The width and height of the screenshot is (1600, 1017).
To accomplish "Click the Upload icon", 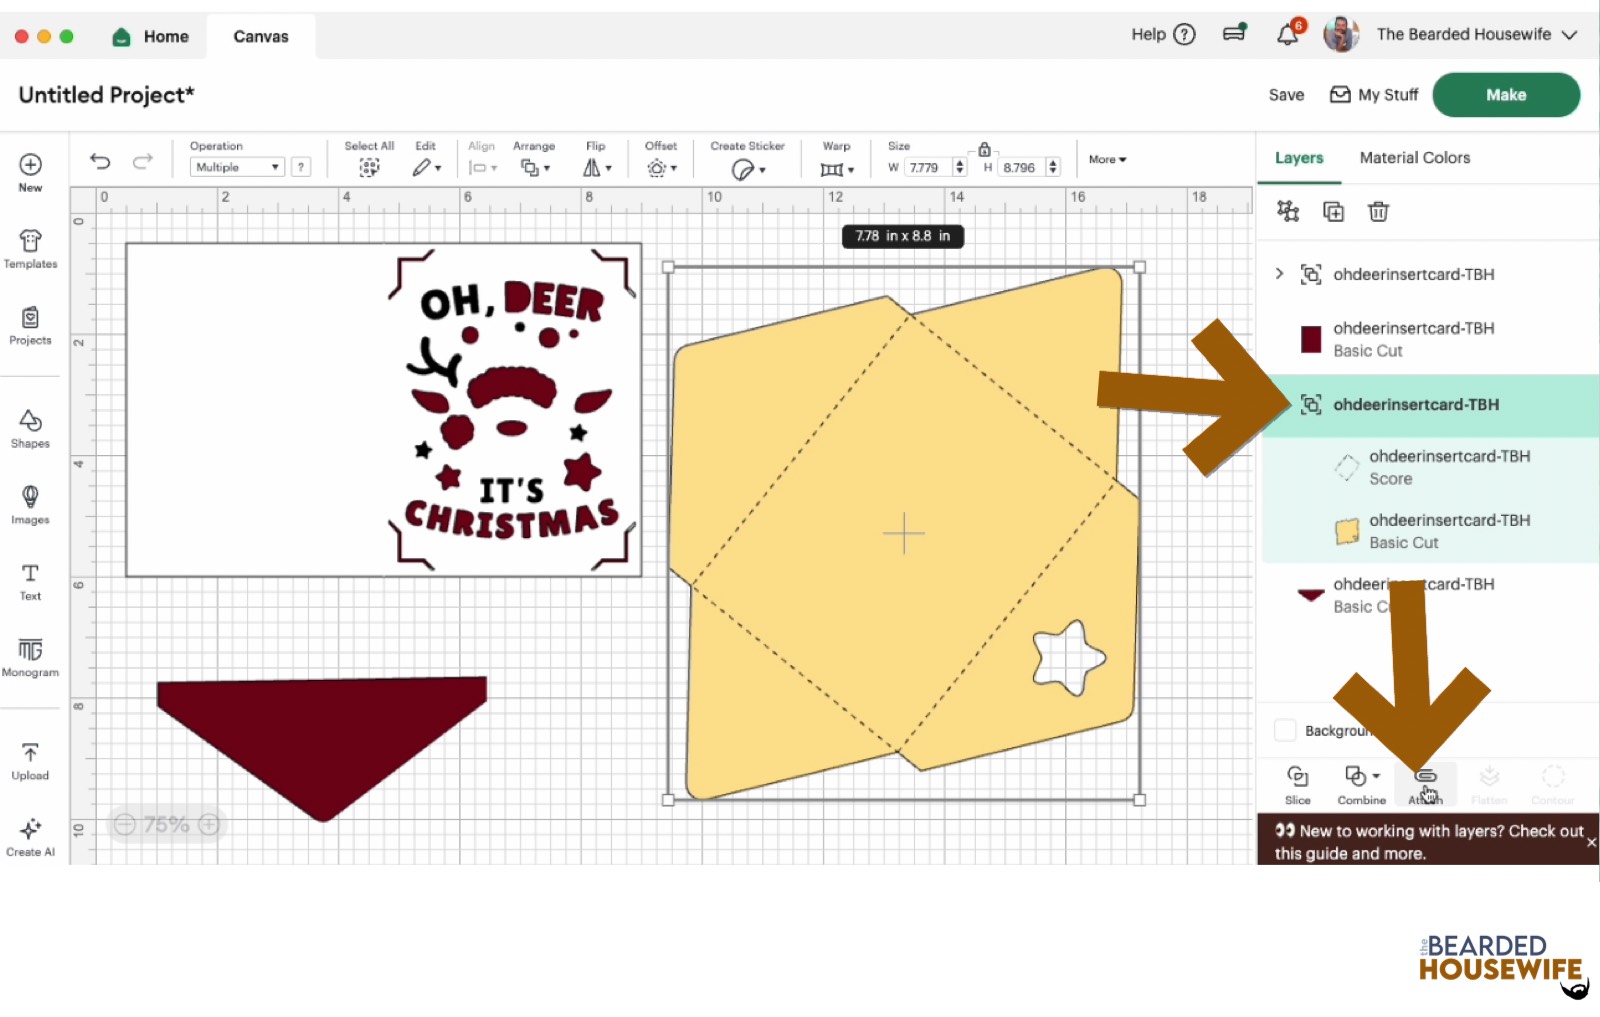I will pos(30,760).
